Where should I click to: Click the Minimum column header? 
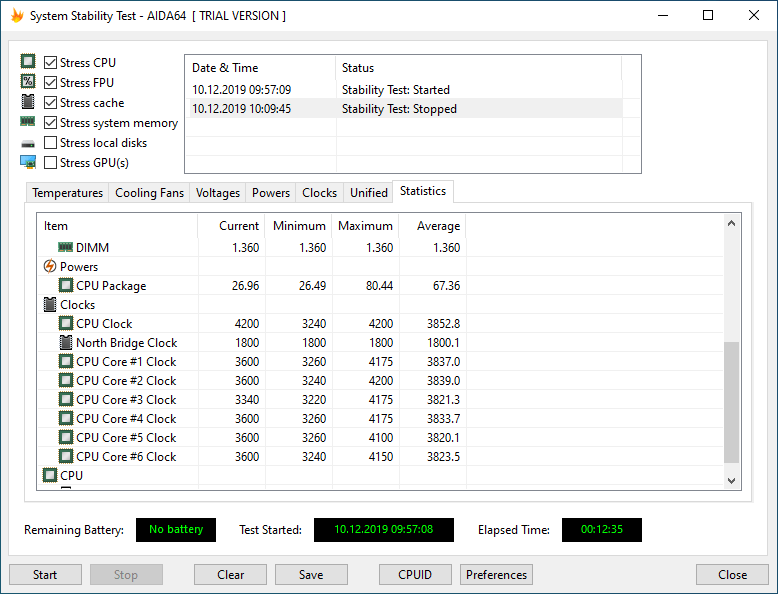point(299,226)
